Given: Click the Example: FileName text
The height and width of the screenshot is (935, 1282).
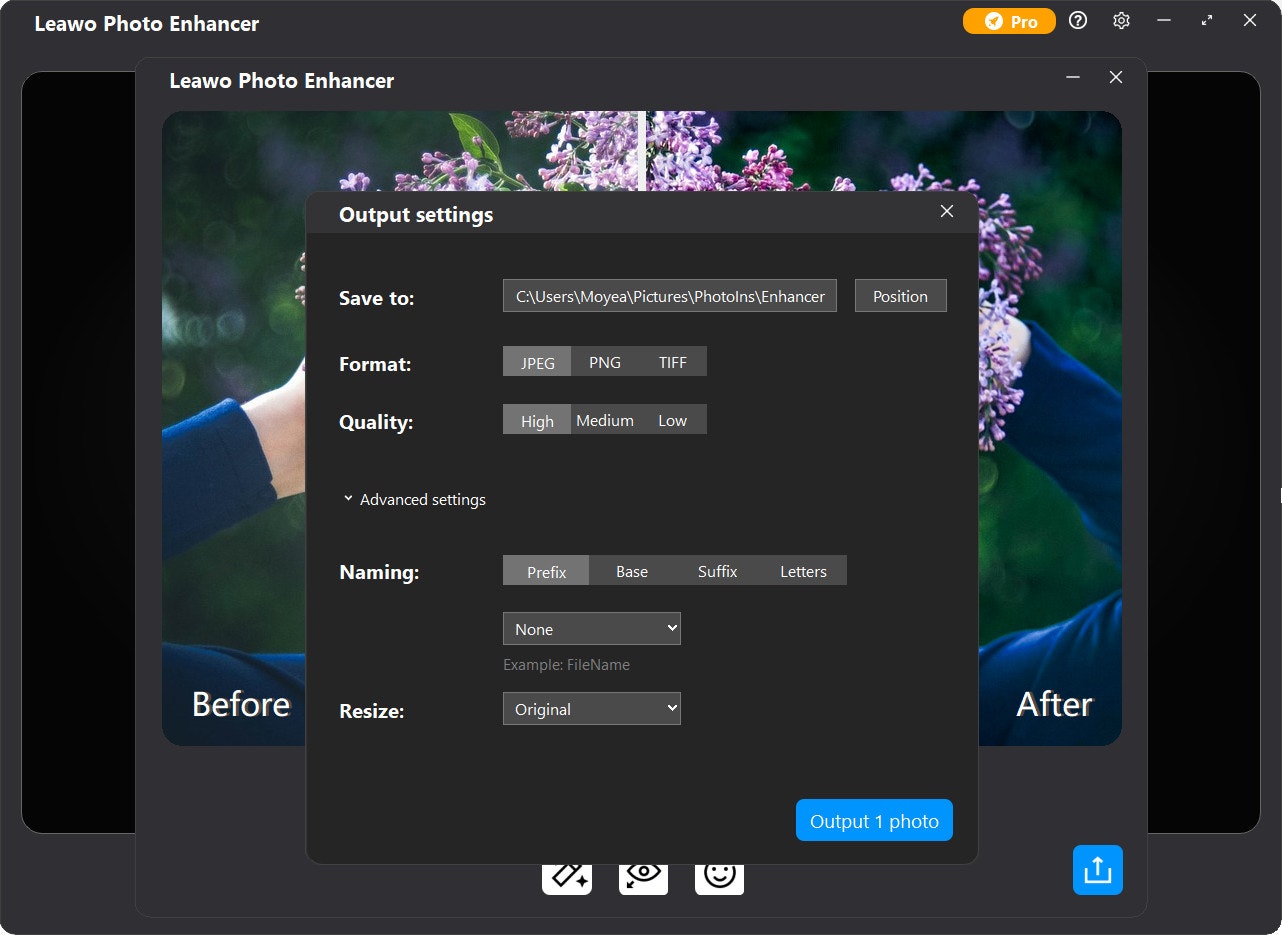Looking at the screenshot, I should [x=566, y=664].
